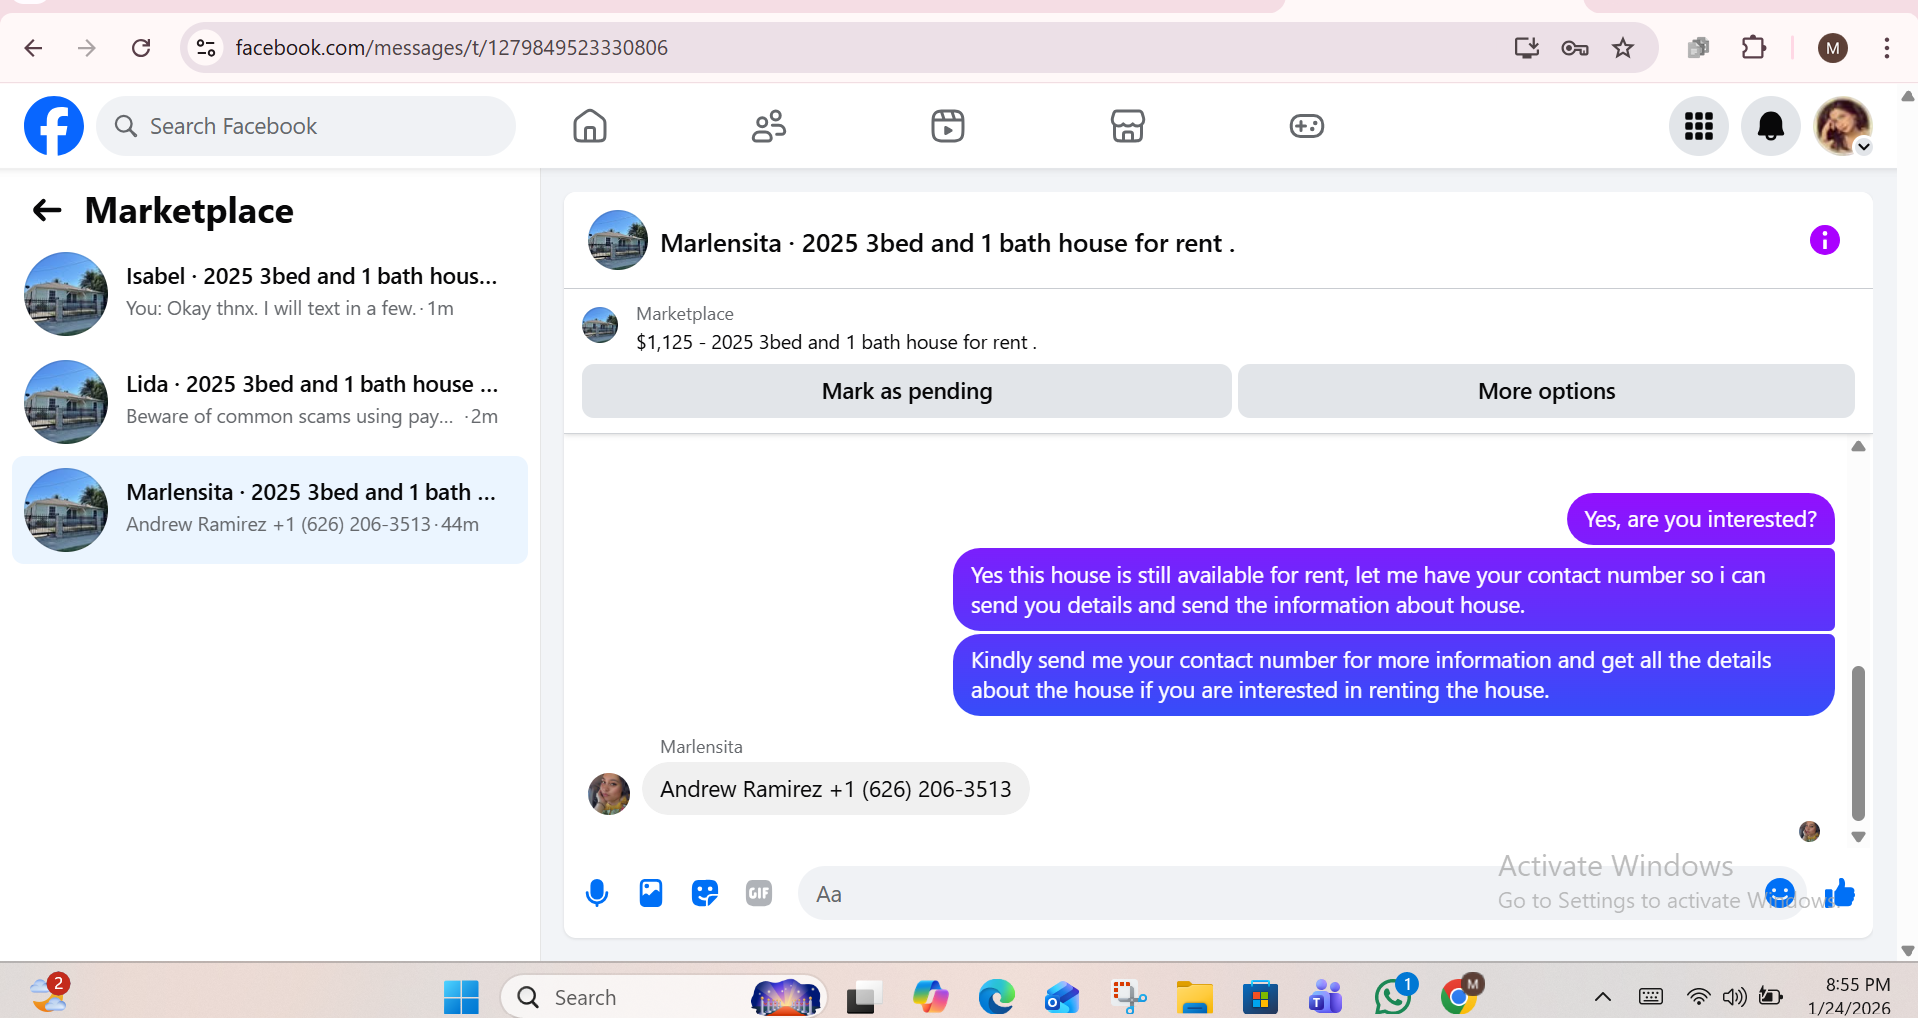Open the browser extensions puzzle icon

[1754, 48]
